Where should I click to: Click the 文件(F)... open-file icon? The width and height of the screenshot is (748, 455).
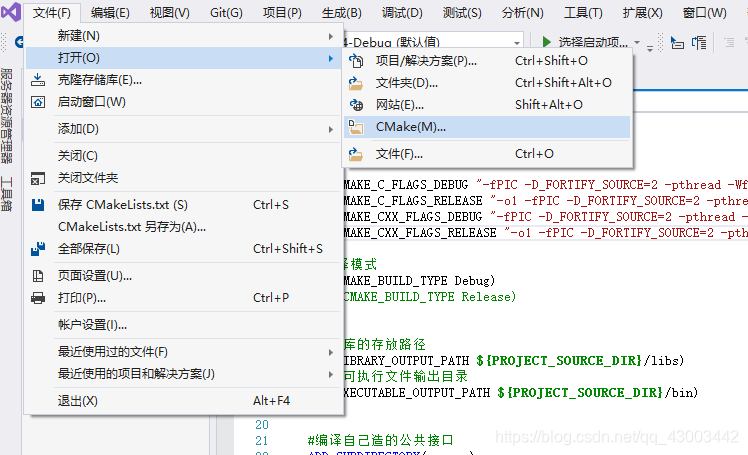356,154
